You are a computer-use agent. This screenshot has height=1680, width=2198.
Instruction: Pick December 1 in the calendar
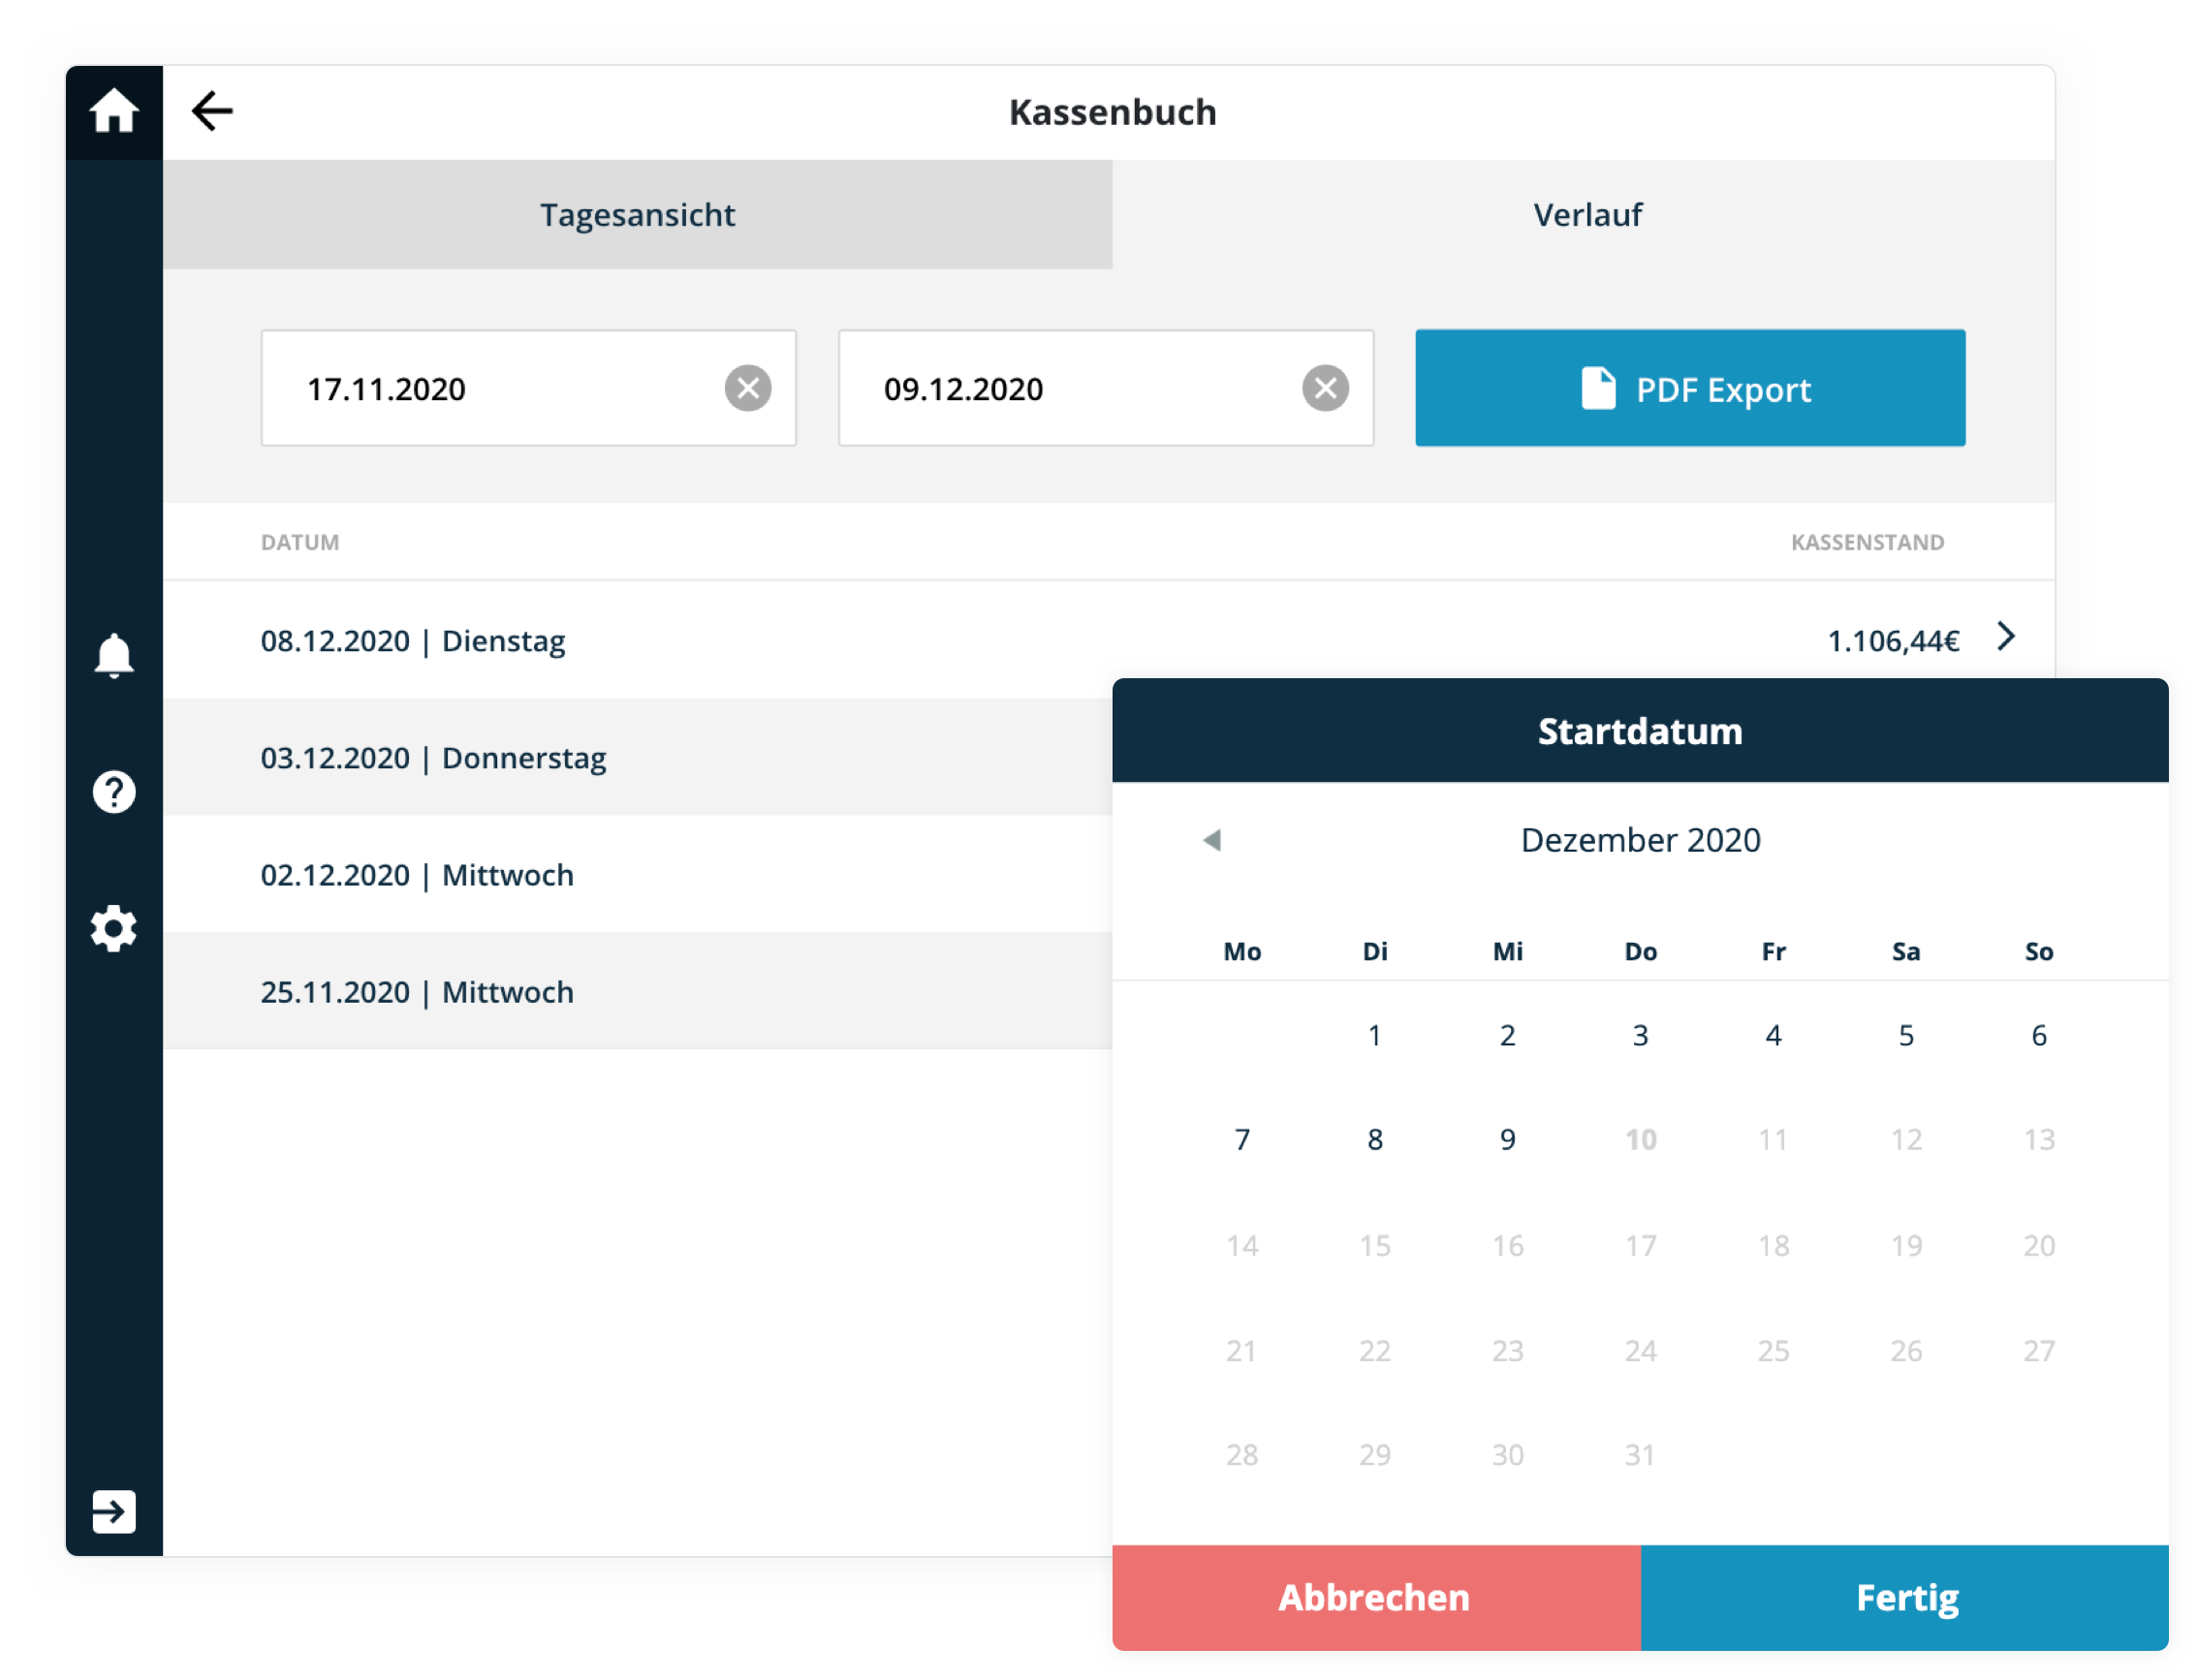[x=1375, y=1035]
